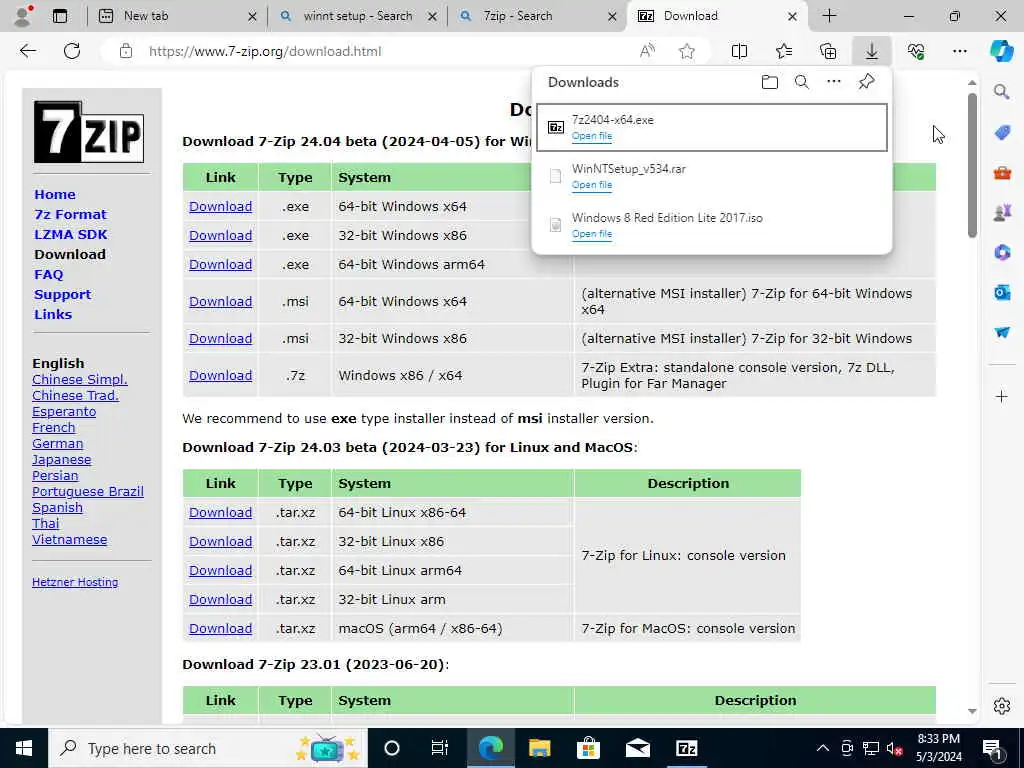Viewport: 1024px width, 768px height.
Task: Open the 7-Zip taskbar icon
Action: 686,748
